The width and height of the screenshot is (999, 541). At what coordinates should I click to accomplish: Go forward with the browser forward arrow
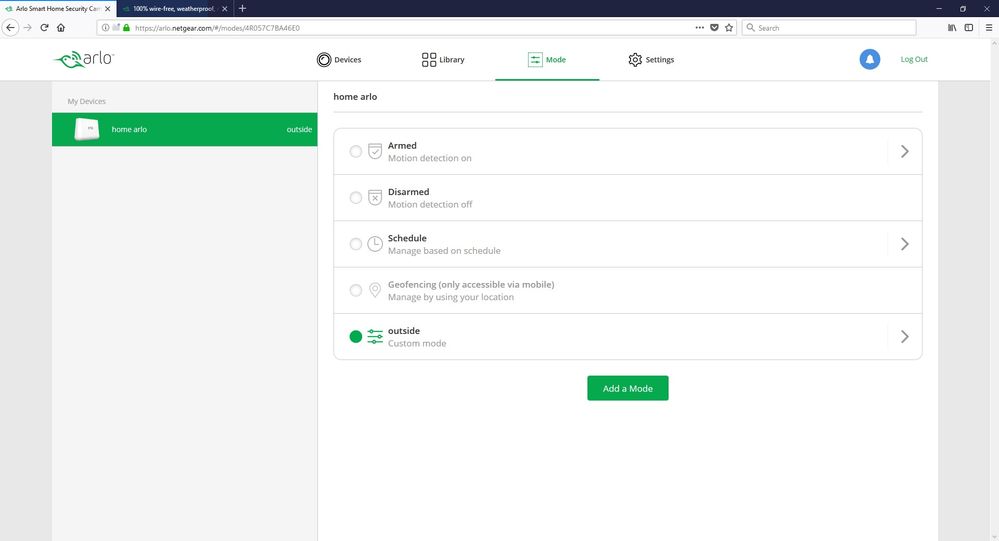[27, 27]
